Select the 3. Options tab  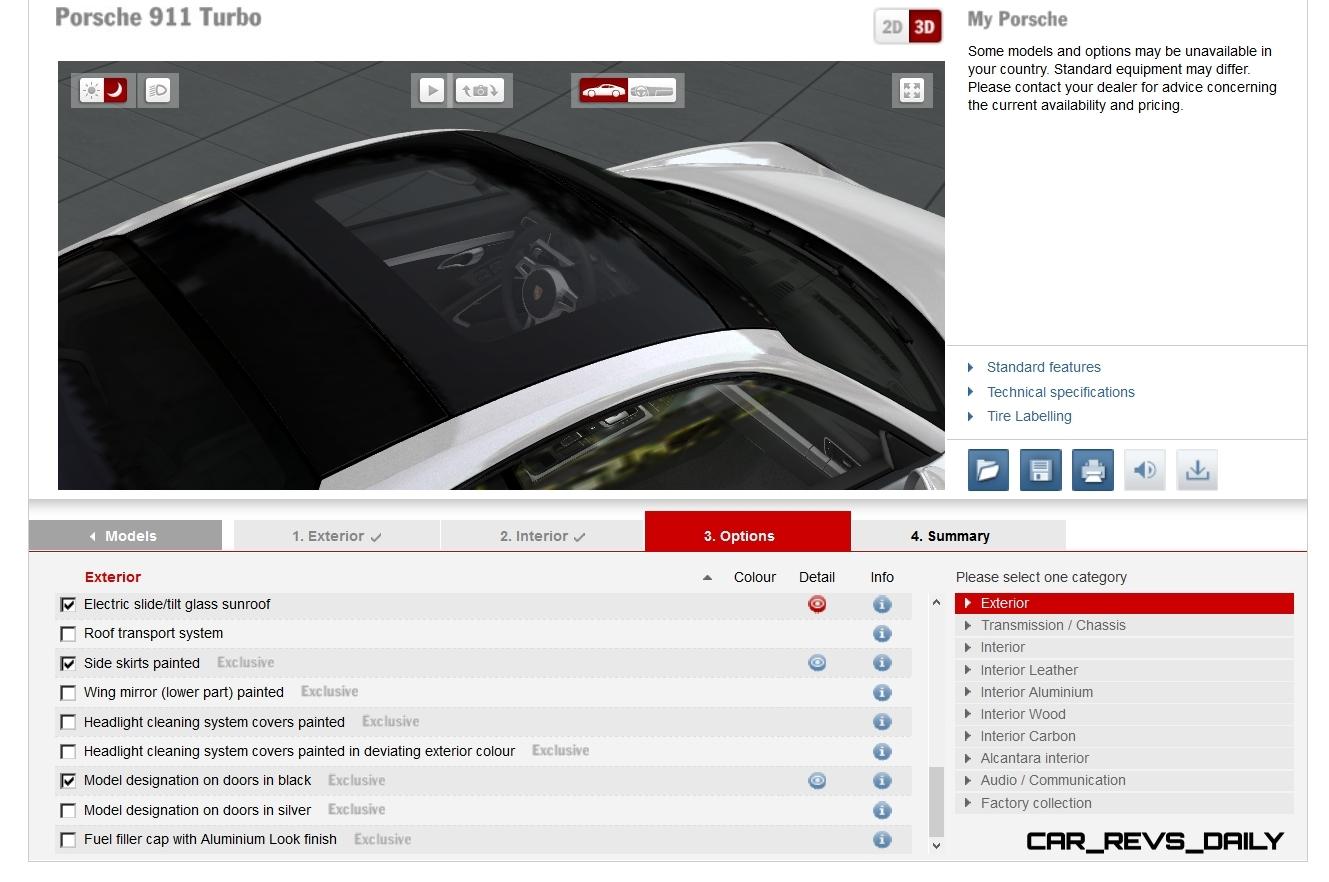(748, 532)
